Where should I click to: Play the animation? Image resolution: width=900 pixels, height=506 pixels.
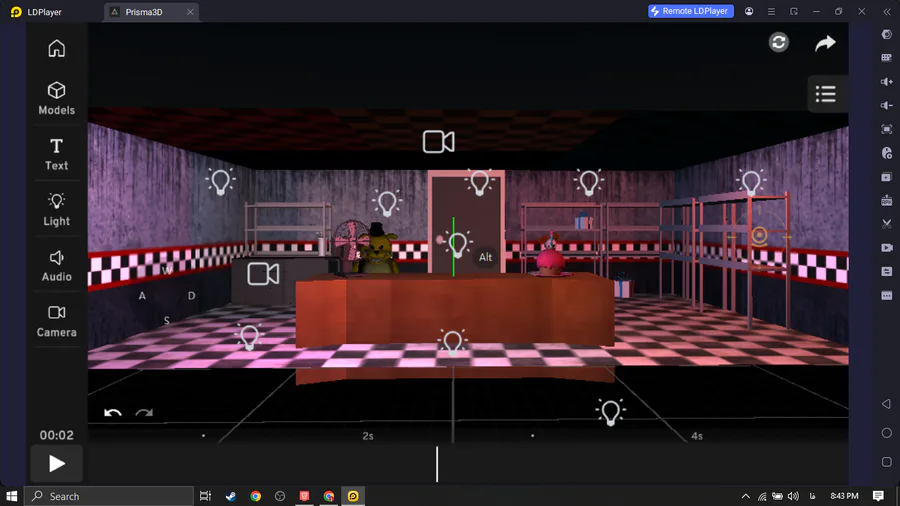click(x=56, y=464)
